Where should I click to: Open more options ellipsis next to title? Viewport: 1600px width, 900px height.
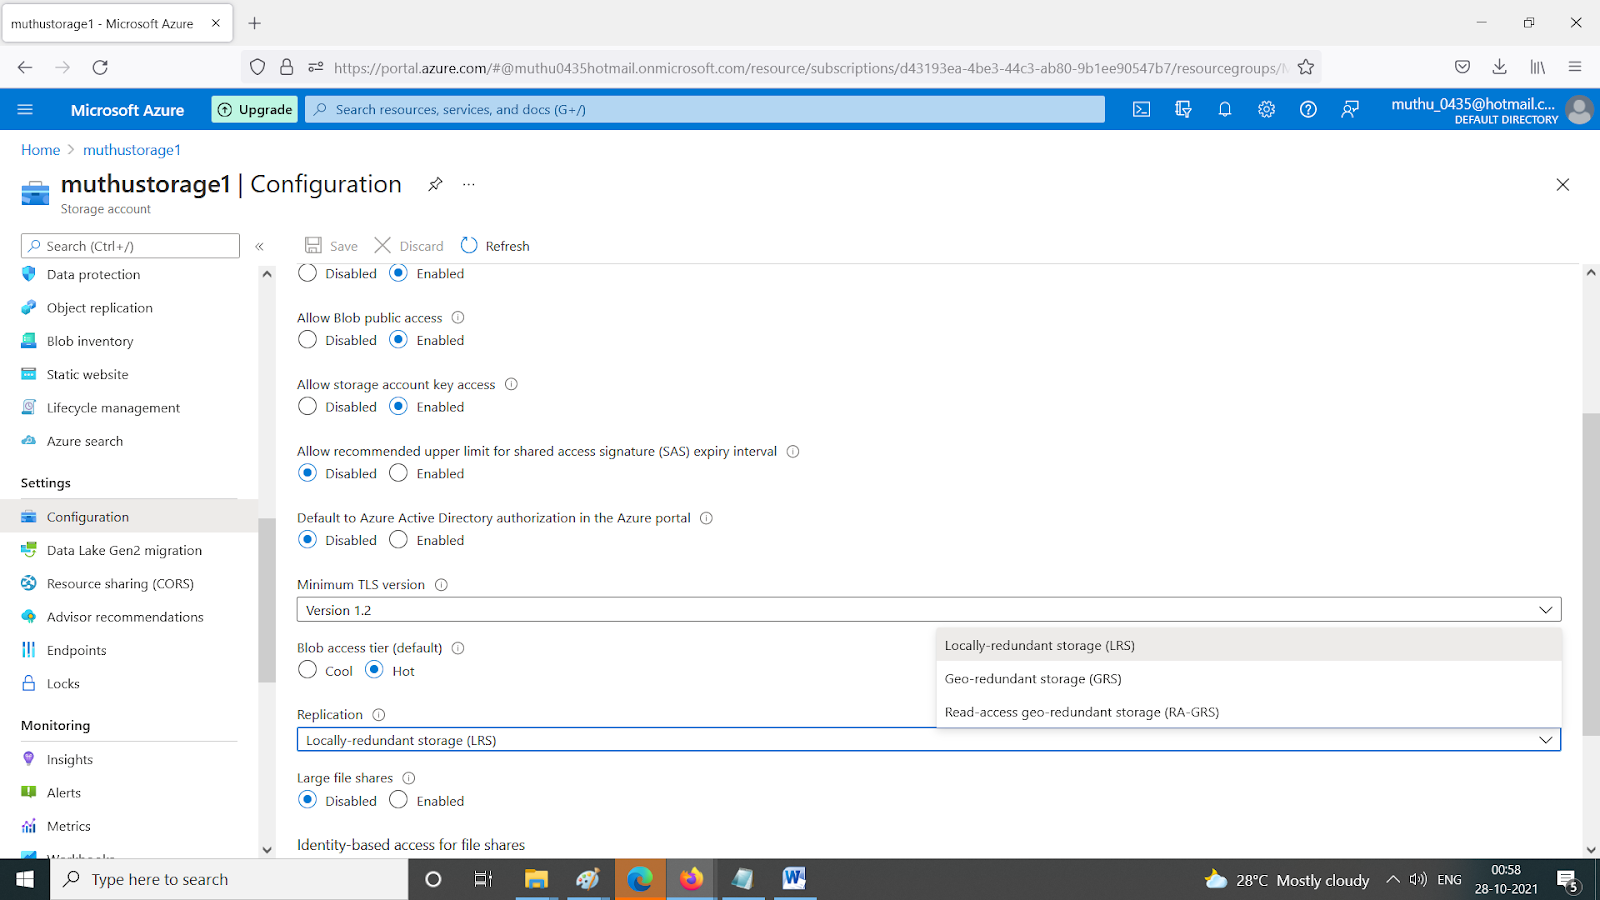(468, 184)
